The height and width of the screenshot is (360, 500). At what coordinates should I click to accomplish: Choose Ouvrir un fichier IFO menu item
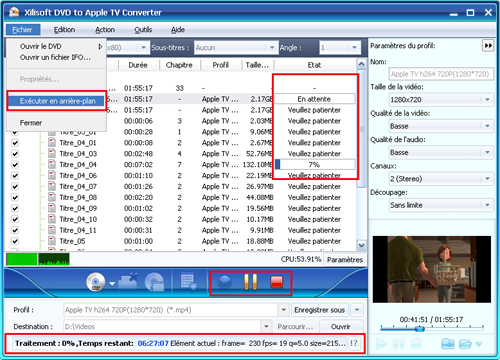coord(55,57)
